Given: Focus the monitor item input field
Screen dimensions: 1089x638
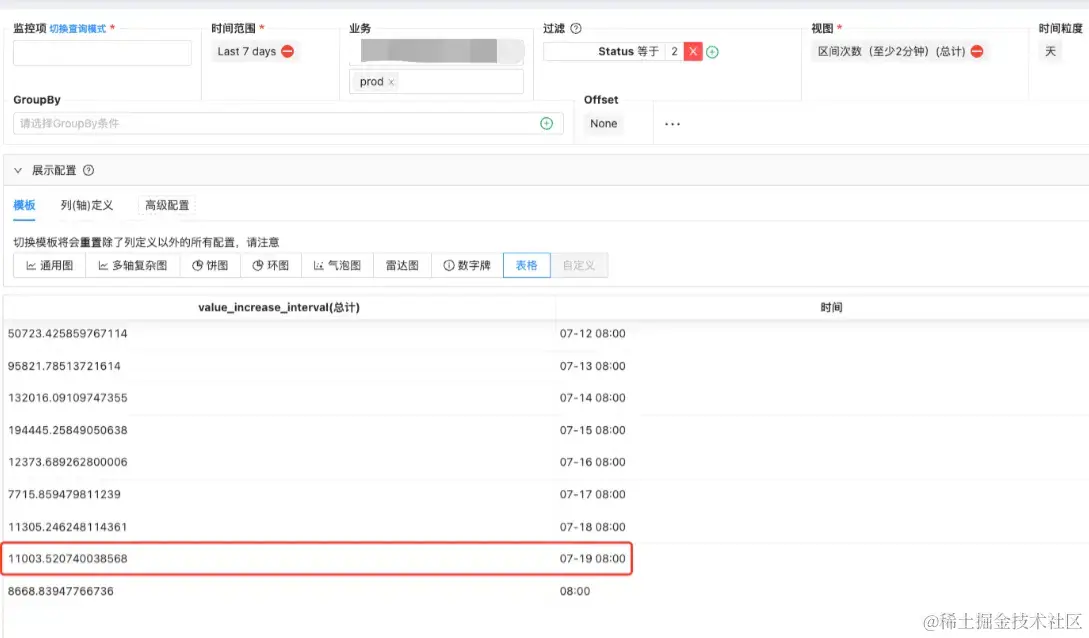Looking at the screenshot, I should (x=102, y=53).
